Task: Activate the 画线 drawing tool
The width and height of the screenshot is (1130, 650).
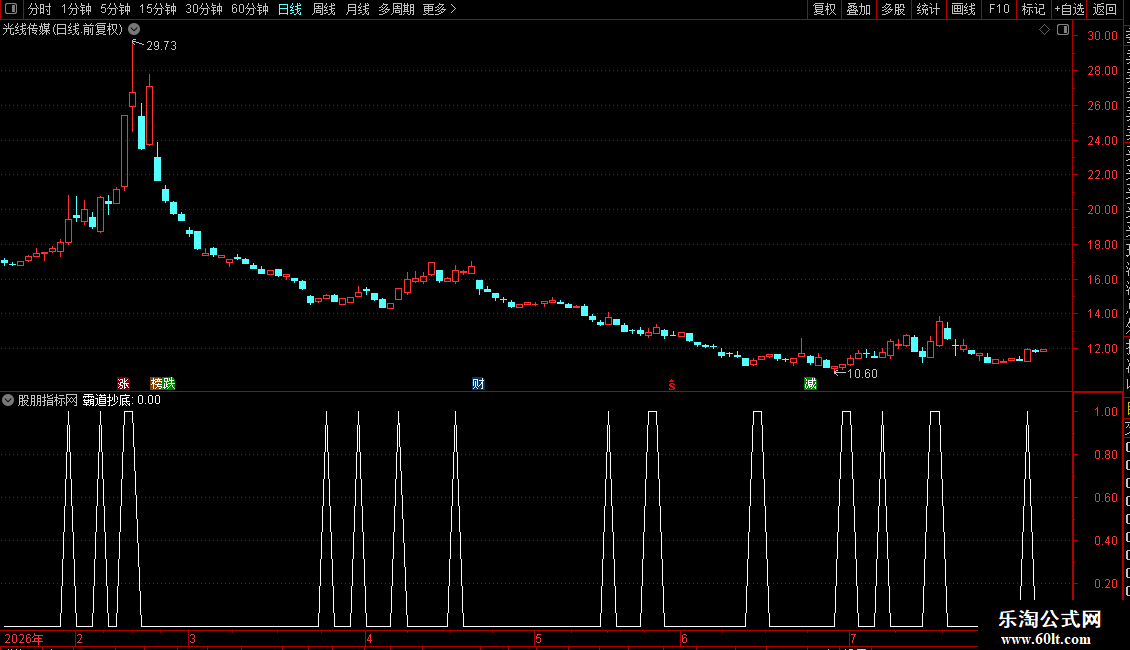Action: click(963, 9)
